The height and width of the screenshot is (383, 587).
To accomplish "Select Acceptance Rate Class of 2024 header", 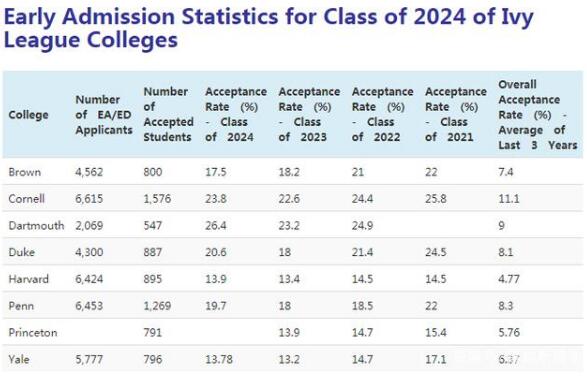I will (x=236, y=114).
